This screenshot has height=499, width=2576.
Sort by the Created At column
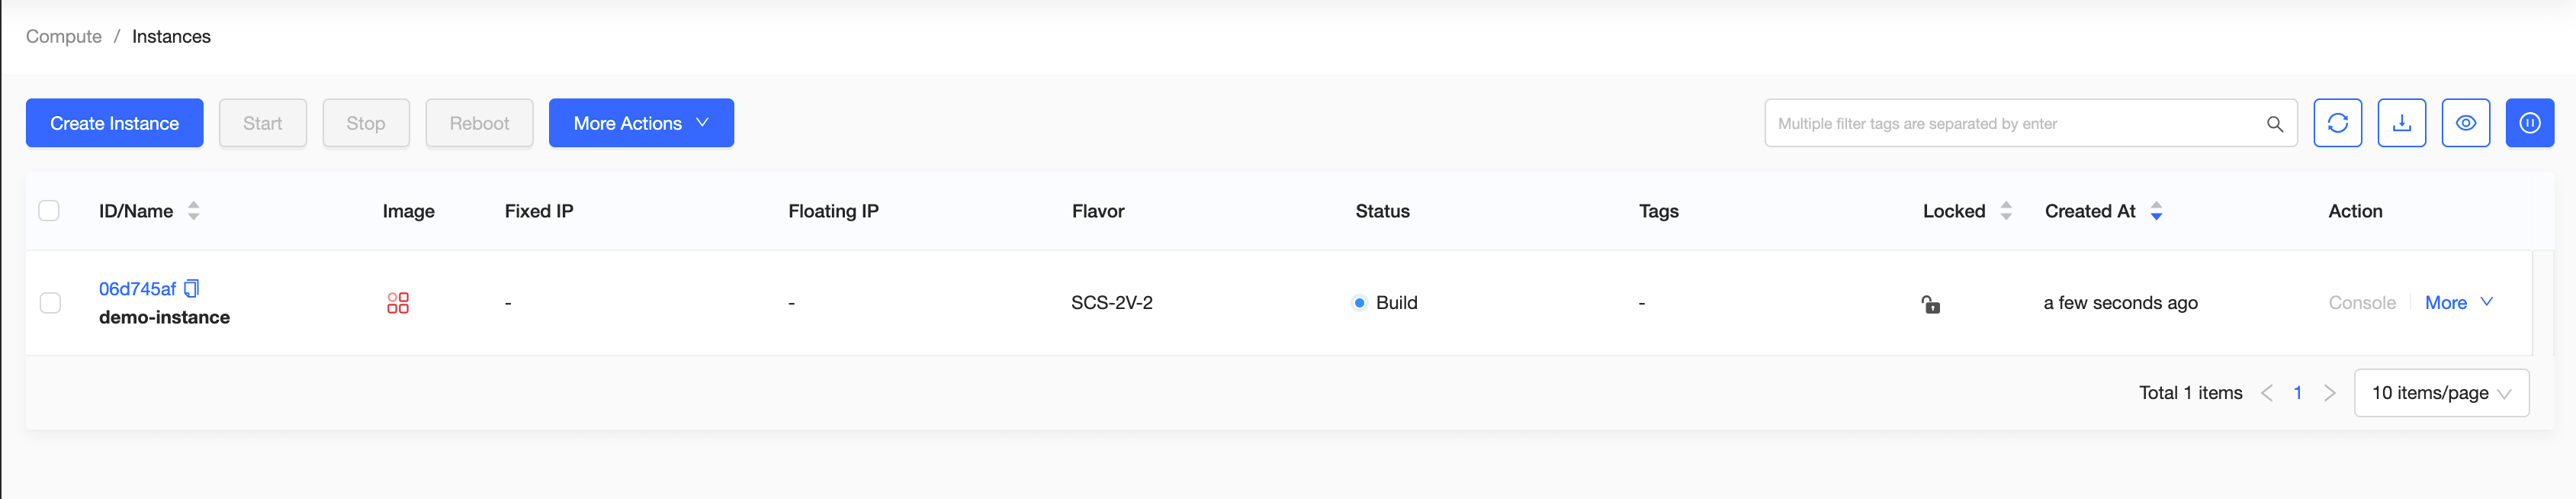point(2156,211)
